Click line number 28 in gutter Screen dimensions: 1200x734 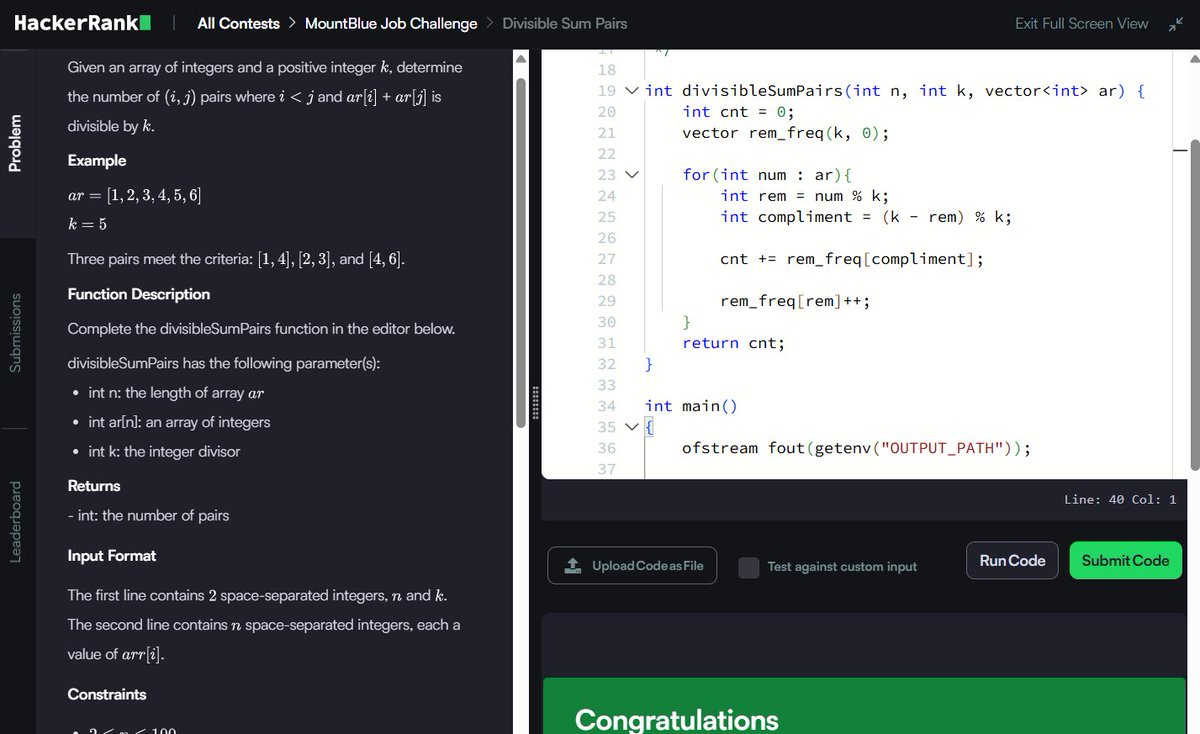[x=606, y=280]
